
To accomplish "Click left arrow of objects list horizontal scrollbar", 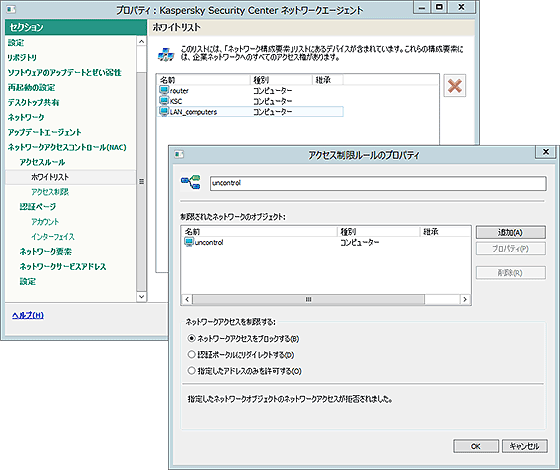I will 187,299.
